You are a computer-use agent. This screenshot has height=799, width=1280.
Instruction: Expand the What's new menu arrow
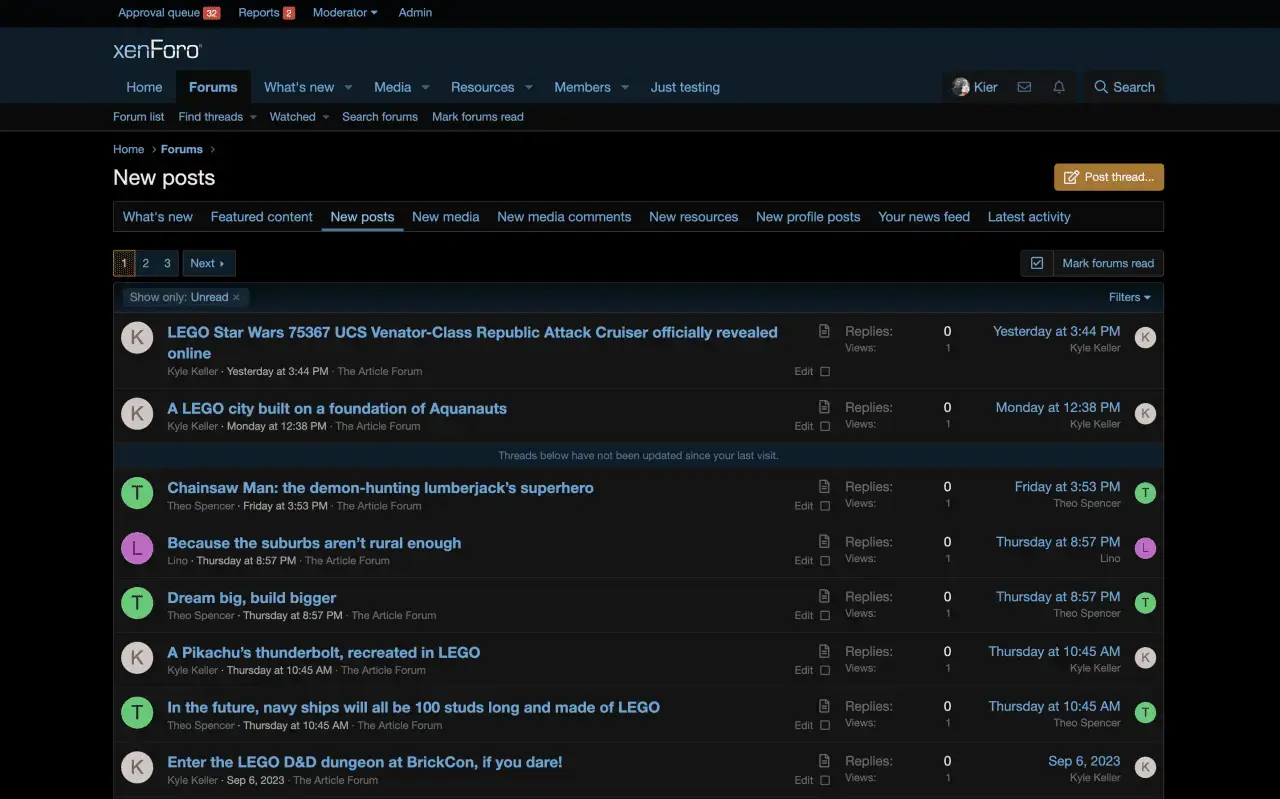click(x=348, y=87)
